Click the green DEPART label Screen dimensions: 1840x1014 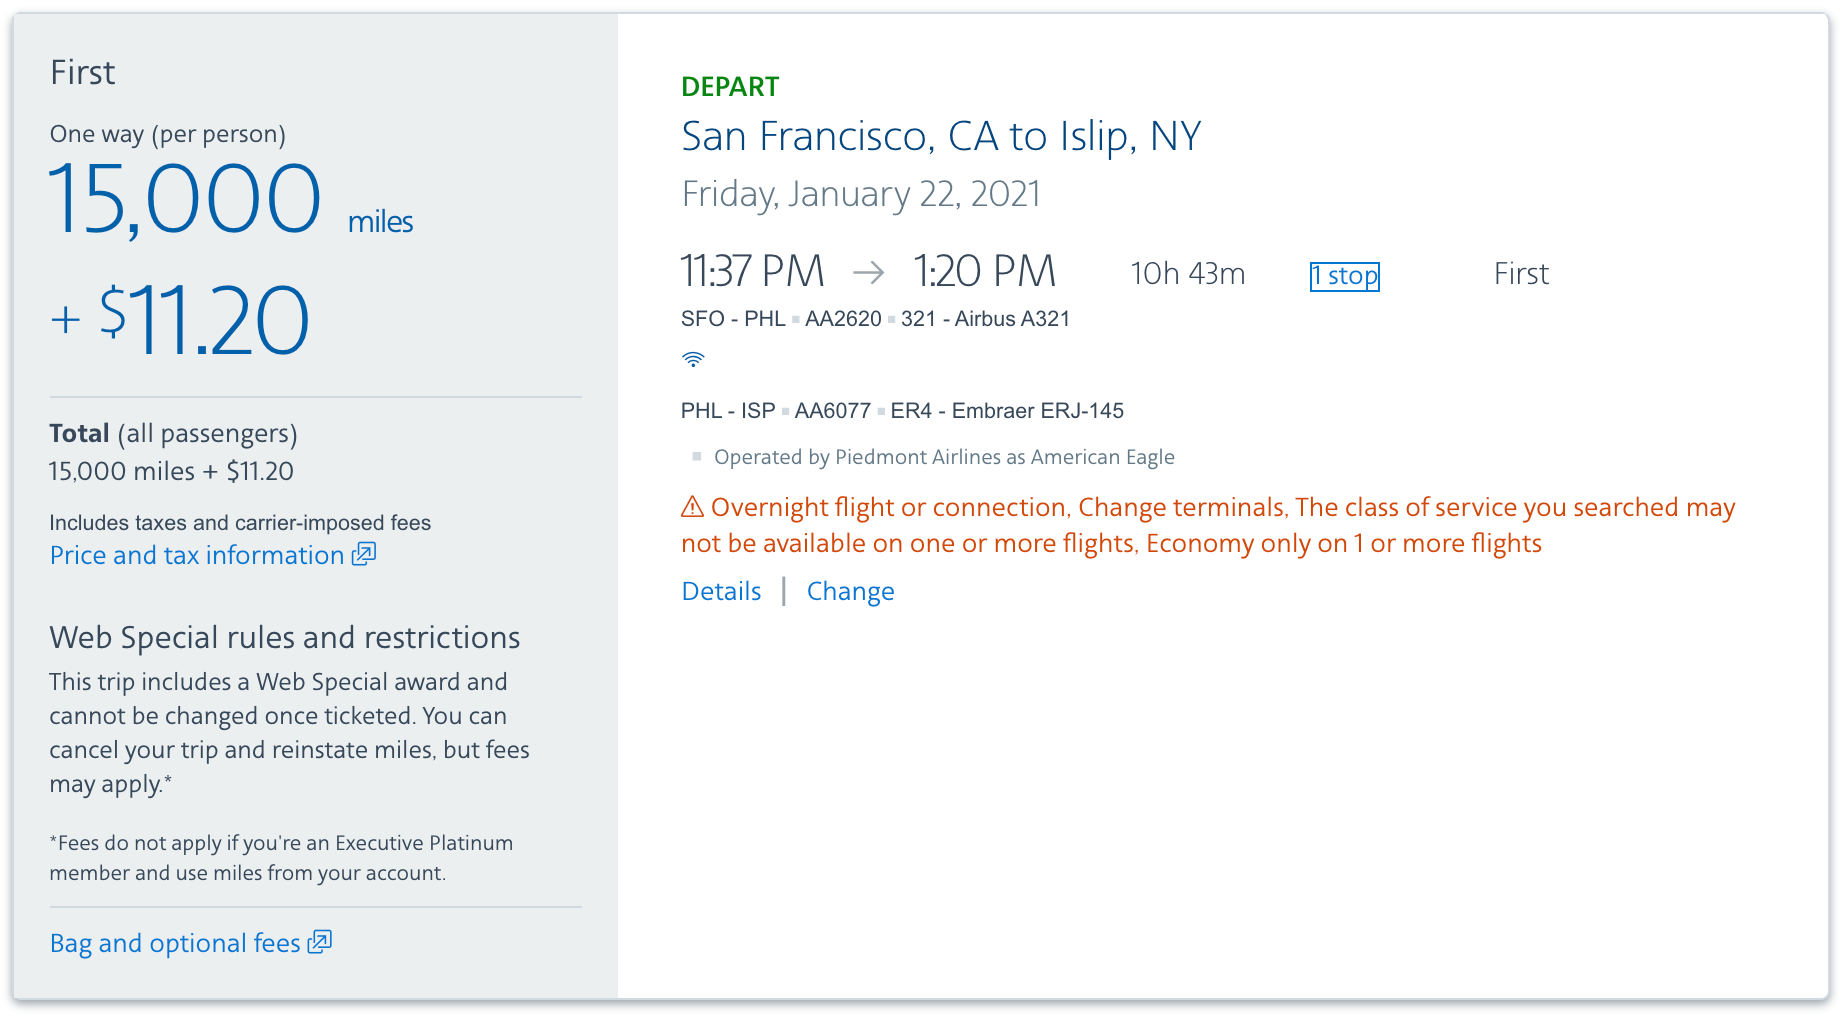tap(729, 87)
